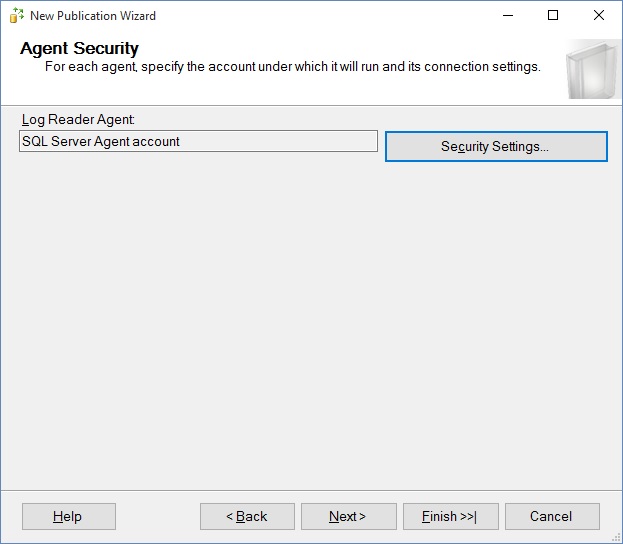Image resolution: width=623 pixels, height=544 pixels.
Task: Click the SQL Server Agent account field
Action: [x=198, y=142]
